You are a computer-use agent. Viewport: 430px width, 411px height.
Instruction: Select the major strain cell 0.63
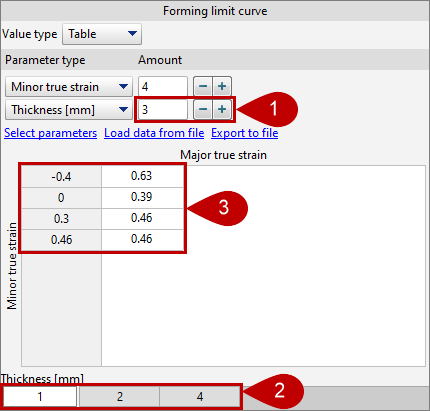[x=142, y=176]
